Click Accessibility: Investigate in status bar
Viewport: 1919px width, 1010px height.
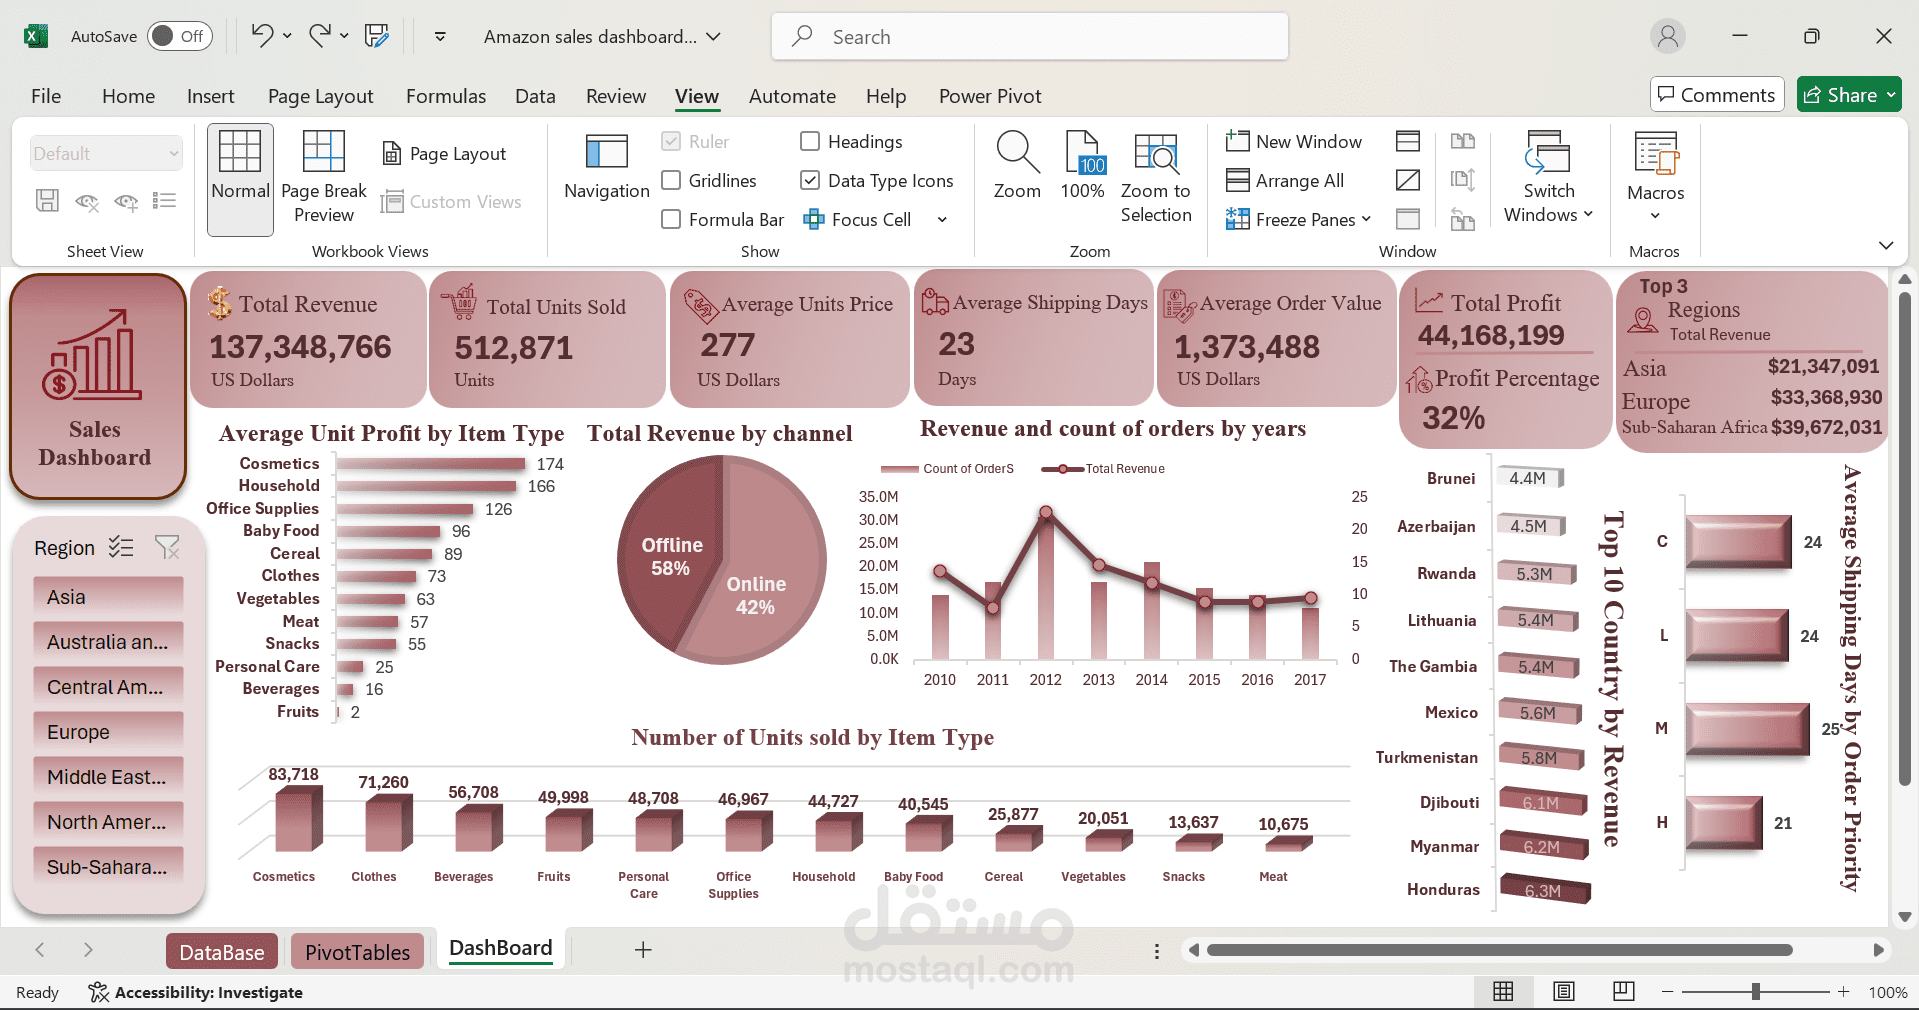pos(196,992)
